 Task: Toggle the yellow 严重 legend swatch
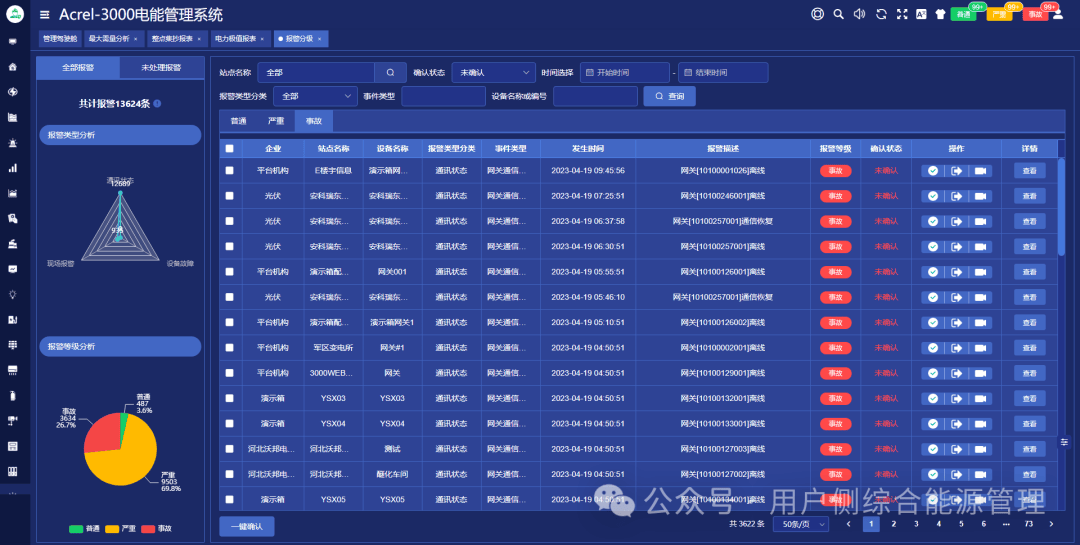[x=112, y=529]
